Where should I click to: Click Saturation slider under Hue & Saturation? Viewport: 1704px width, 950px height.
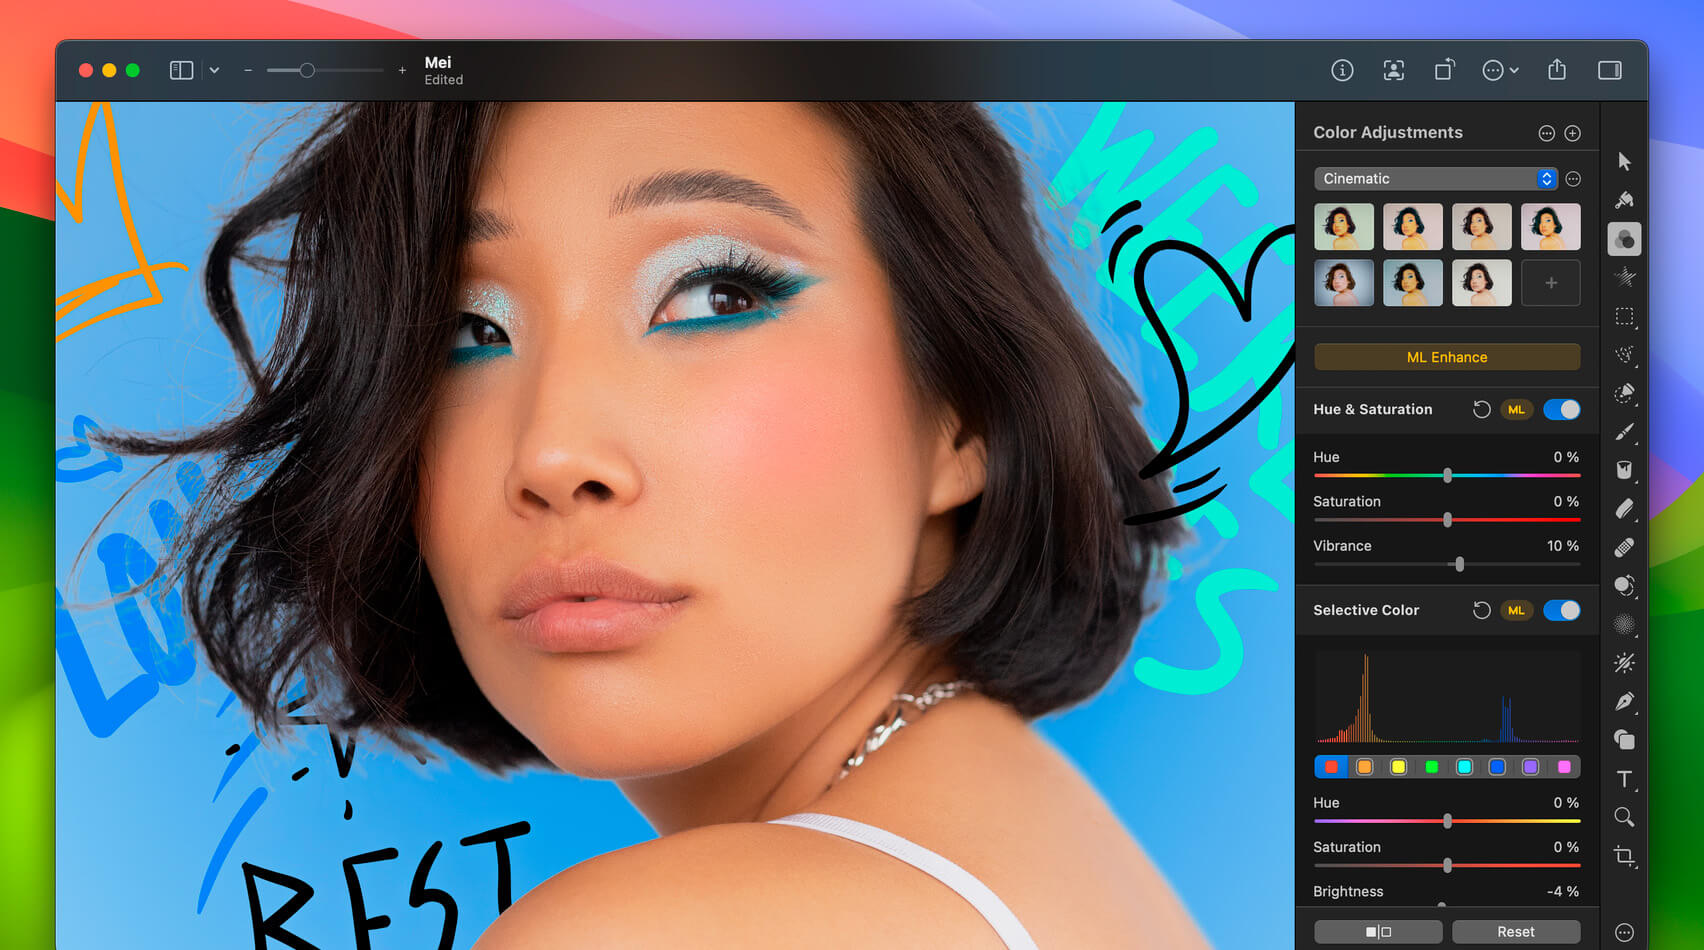pyautogui.click(x=1447, y=520)
